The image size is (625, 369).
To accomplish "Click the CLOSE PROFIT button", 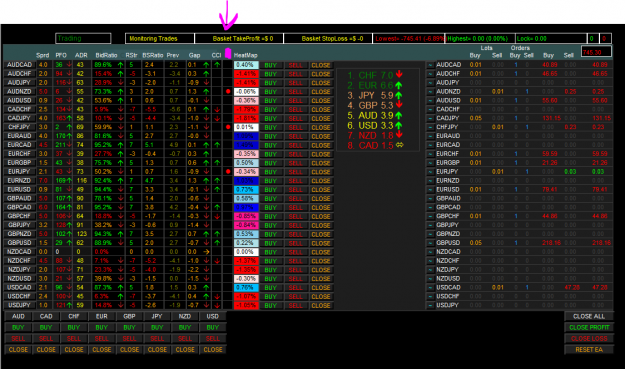I will tap(589, 328).
